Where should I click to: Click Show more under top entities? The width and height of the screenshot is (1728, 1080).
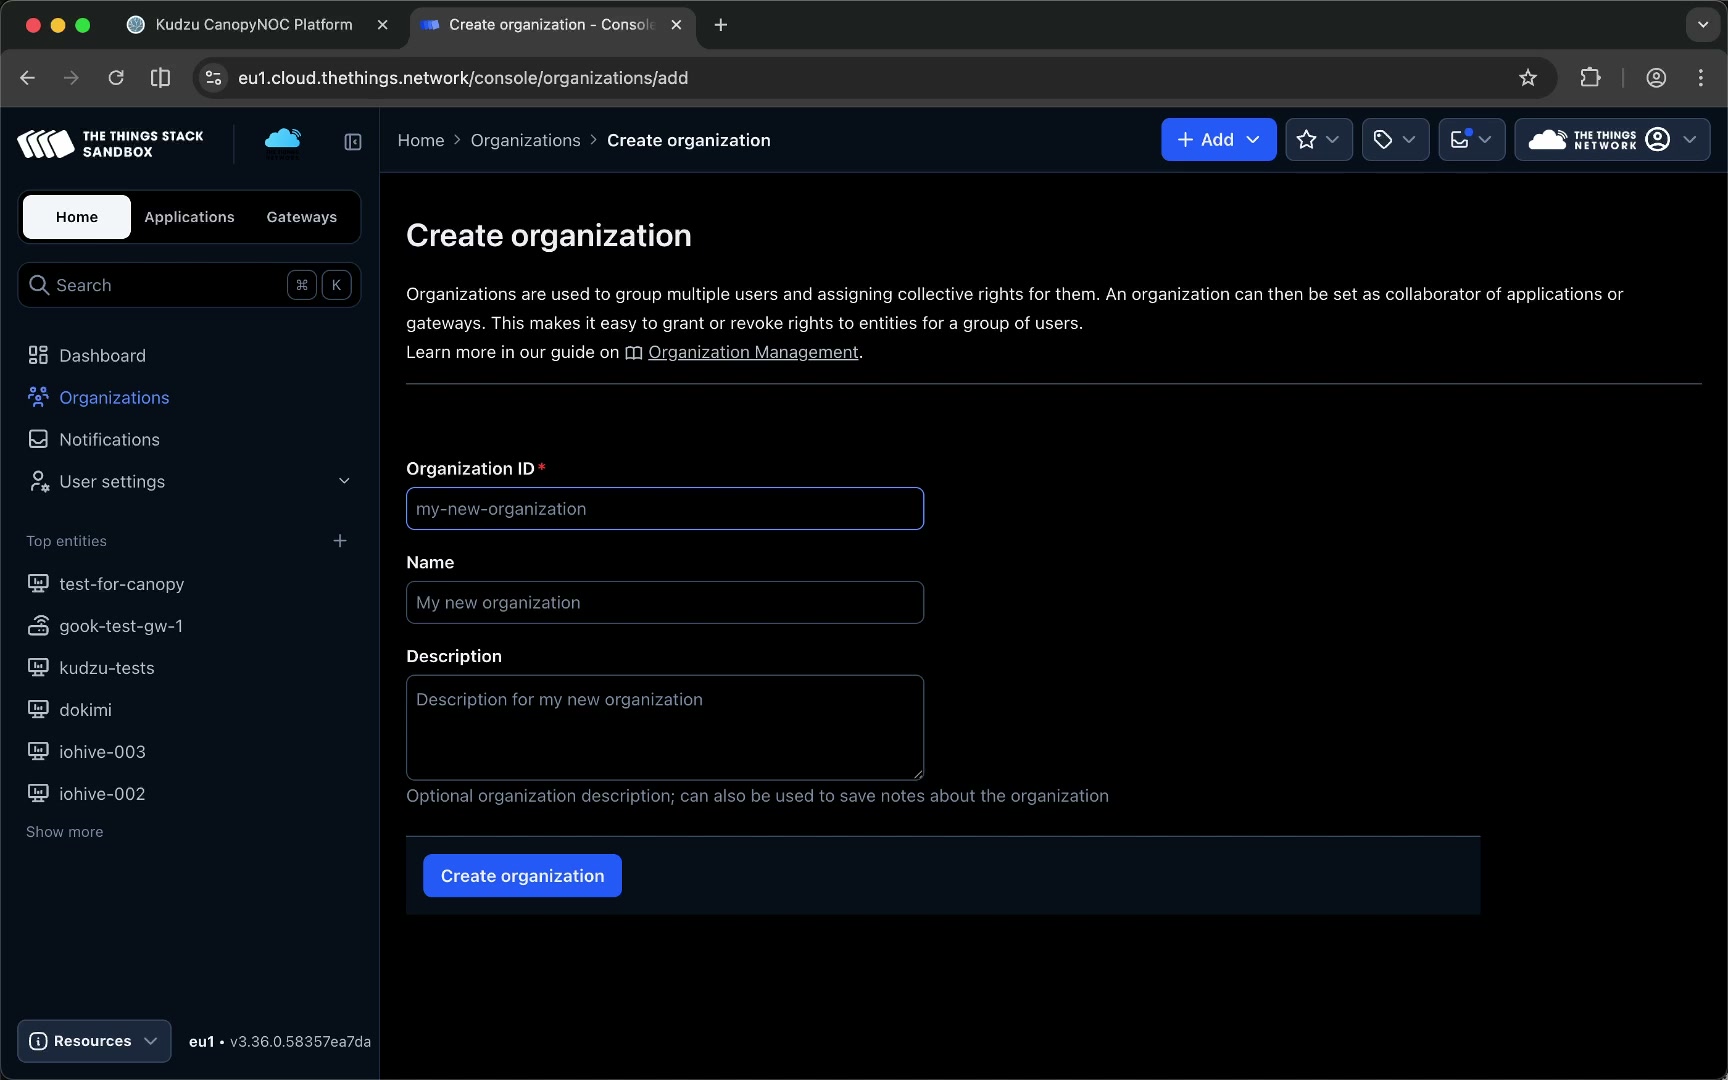click(65, 832)
